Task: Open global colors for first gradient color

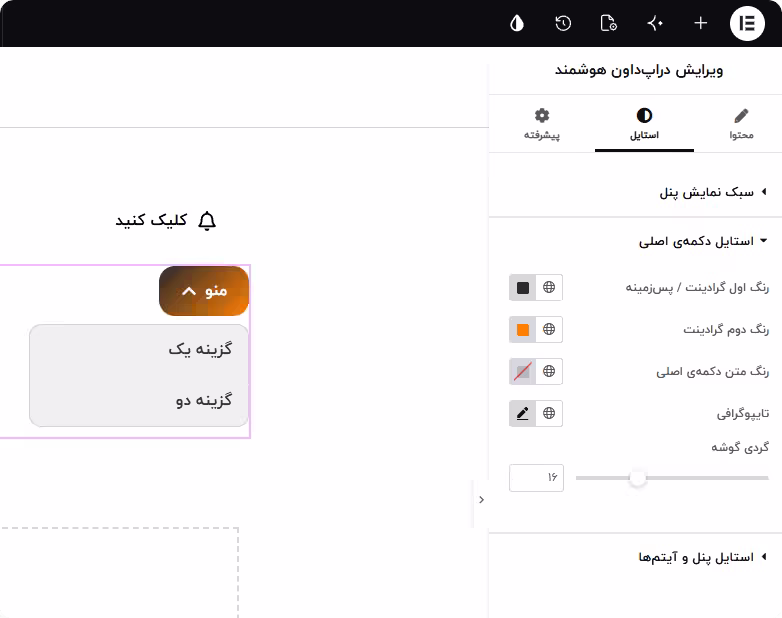Action: [549, 288]
